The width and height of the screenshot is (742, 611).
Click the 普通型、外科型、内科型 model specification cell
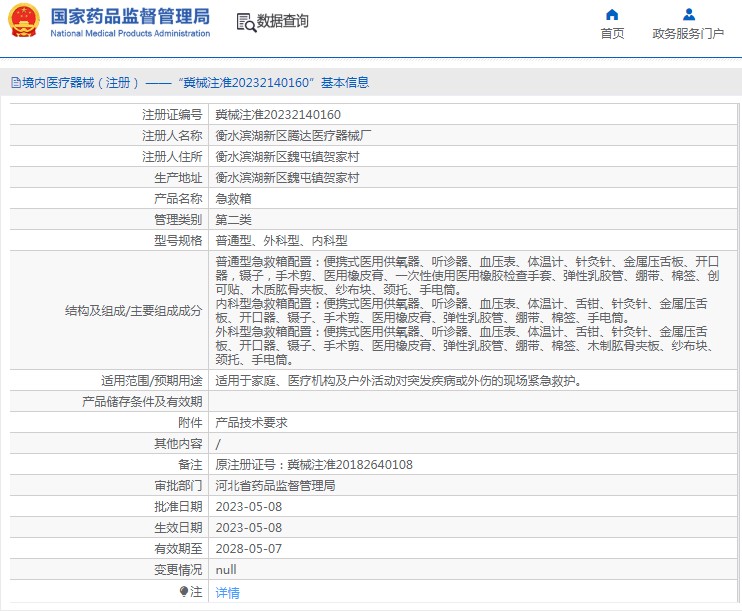pos(281,241)
